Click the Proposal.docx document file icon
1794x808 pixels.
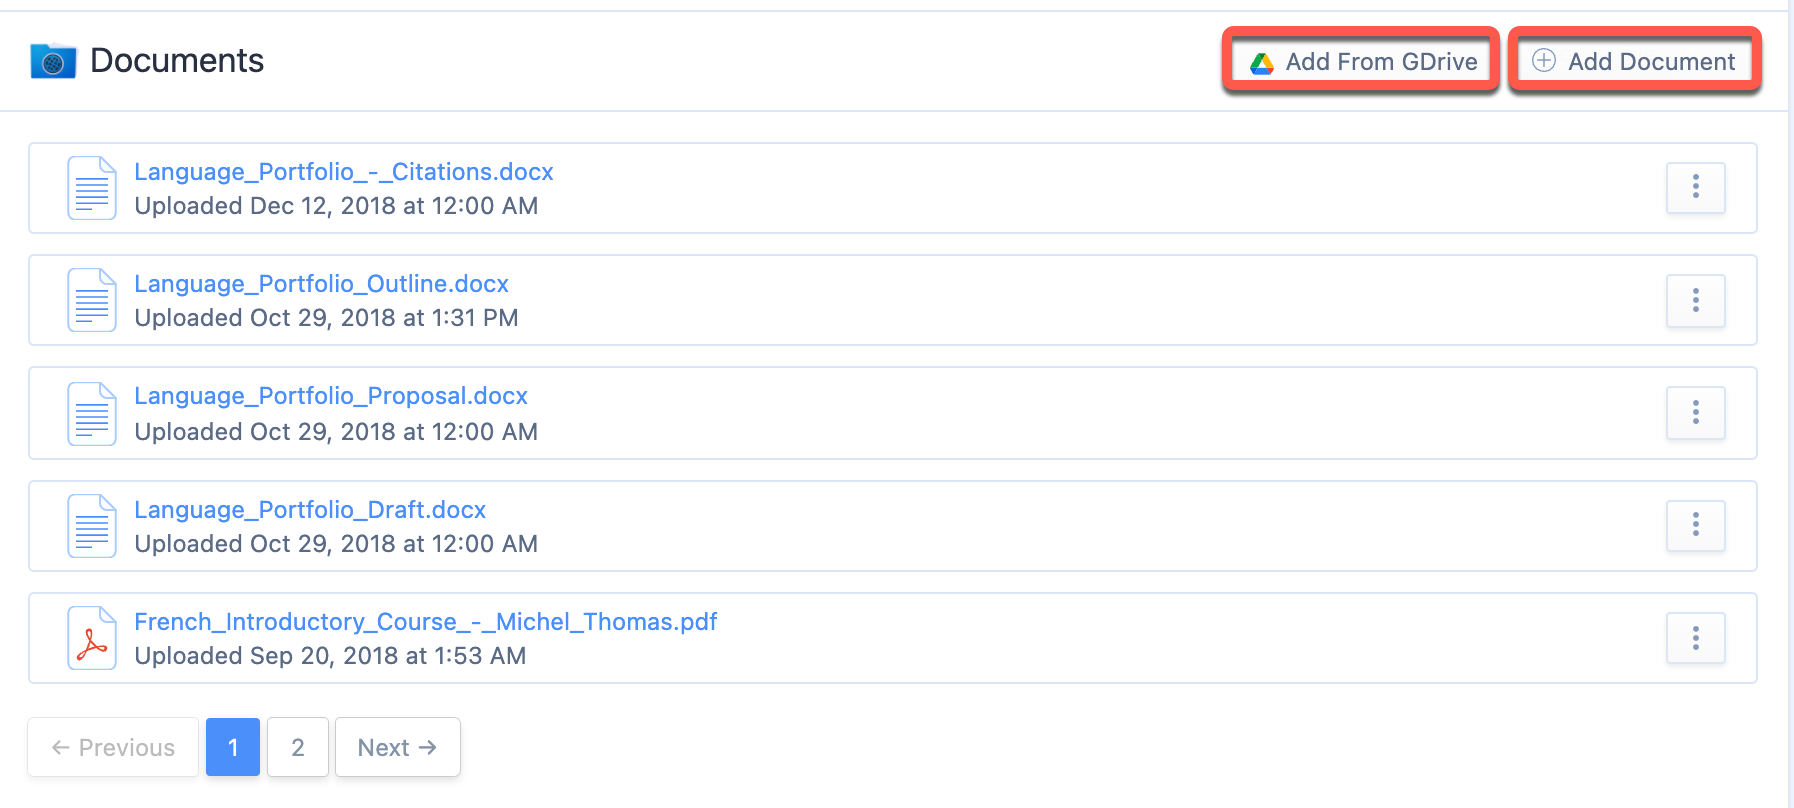[x=92, y=414]
